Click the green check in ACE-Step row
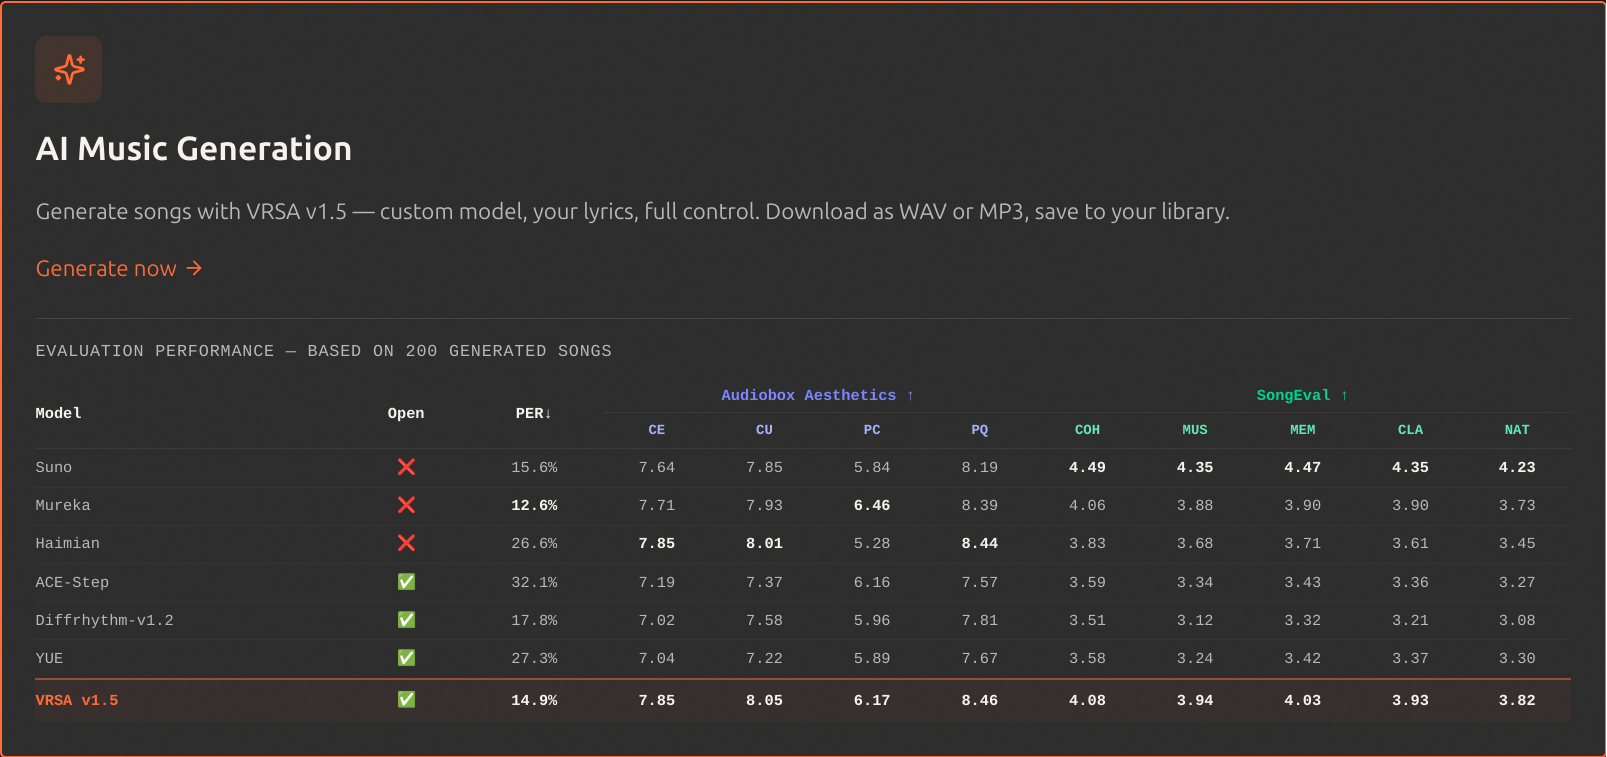 click(x=406, y=582)
